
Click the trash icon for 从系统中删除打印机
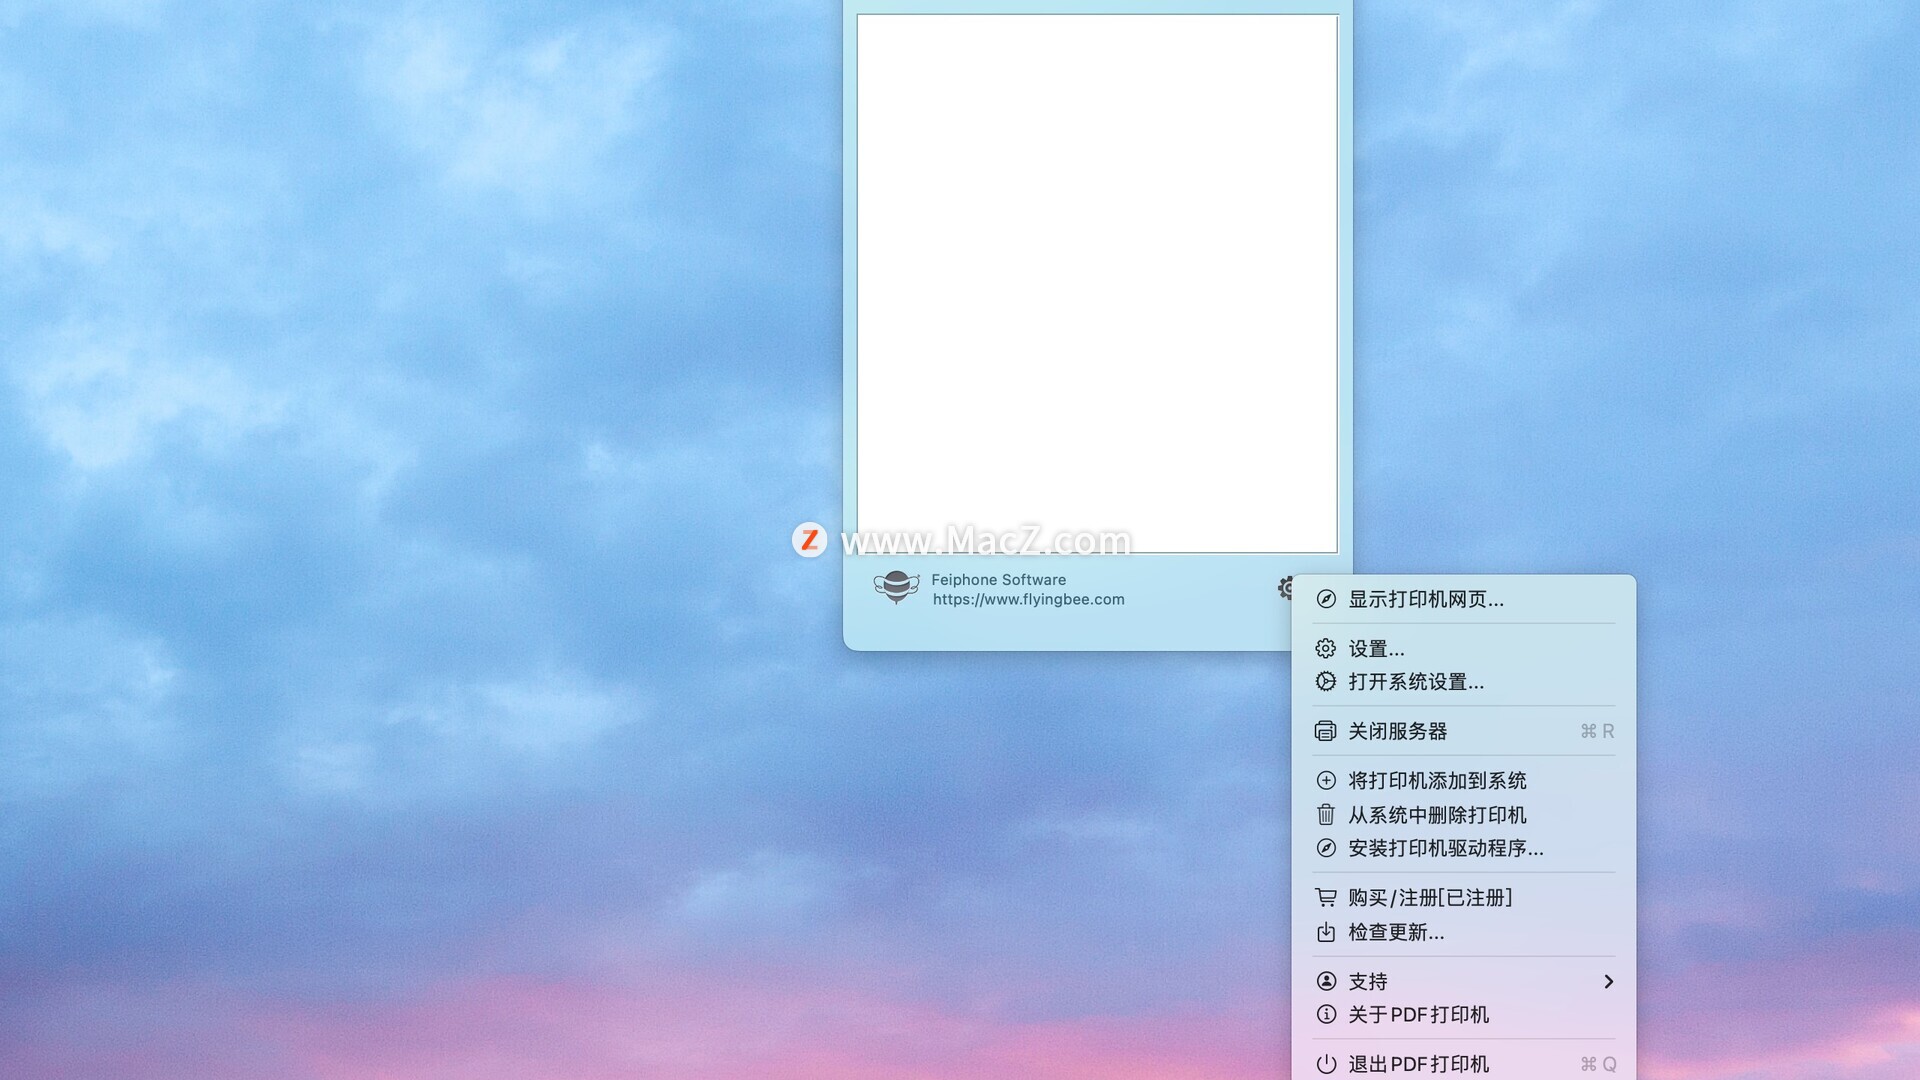point(1326,815)
